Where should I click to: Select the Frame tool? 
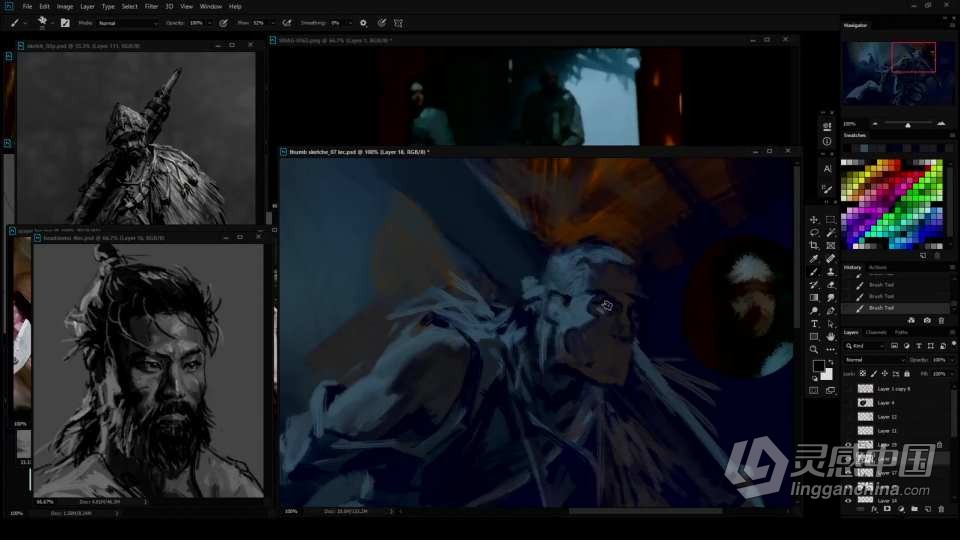pos(830,246)
